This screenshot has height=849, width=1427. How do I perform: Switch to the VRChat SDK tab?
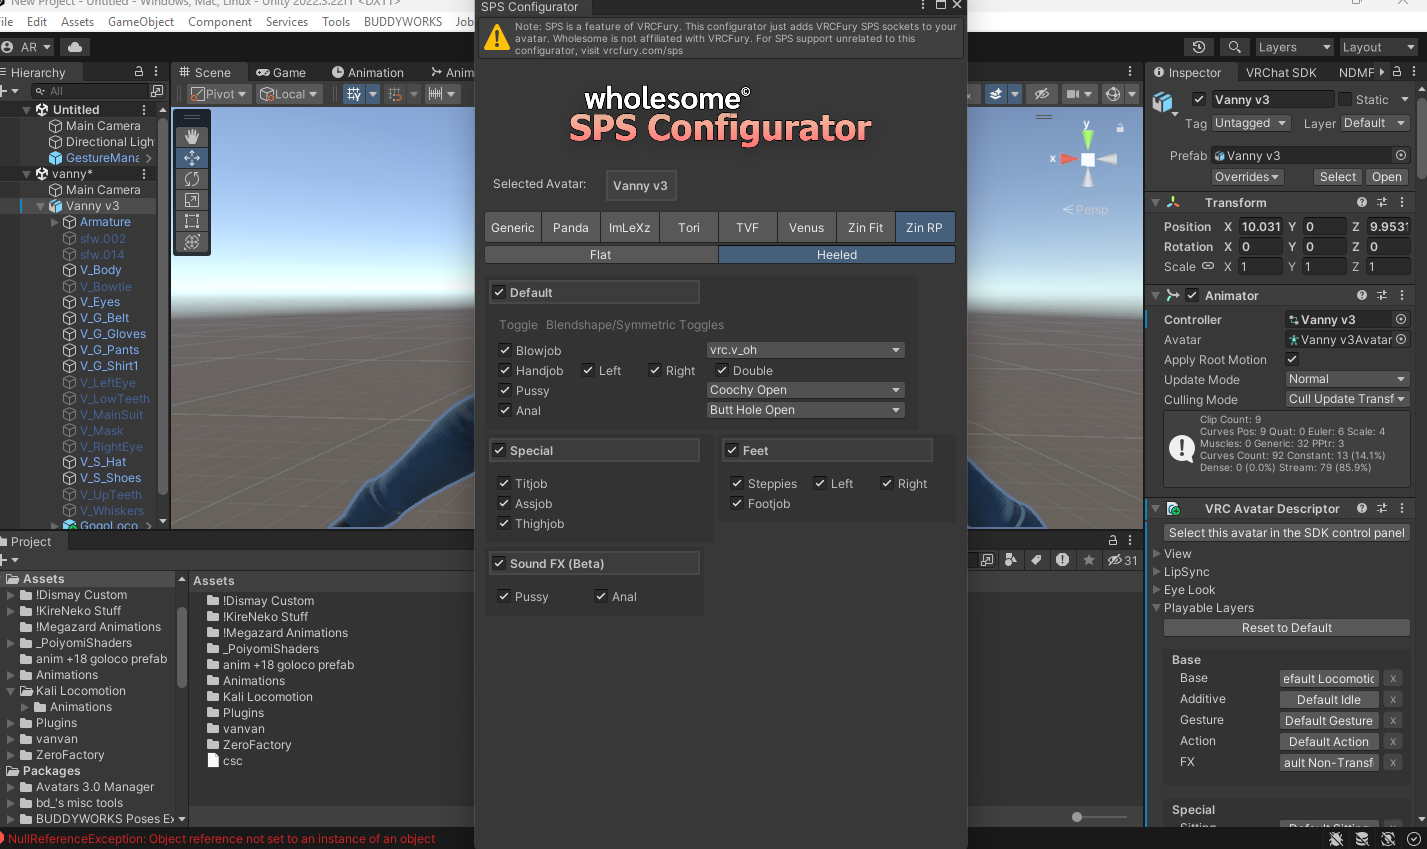click(1281, 72)
